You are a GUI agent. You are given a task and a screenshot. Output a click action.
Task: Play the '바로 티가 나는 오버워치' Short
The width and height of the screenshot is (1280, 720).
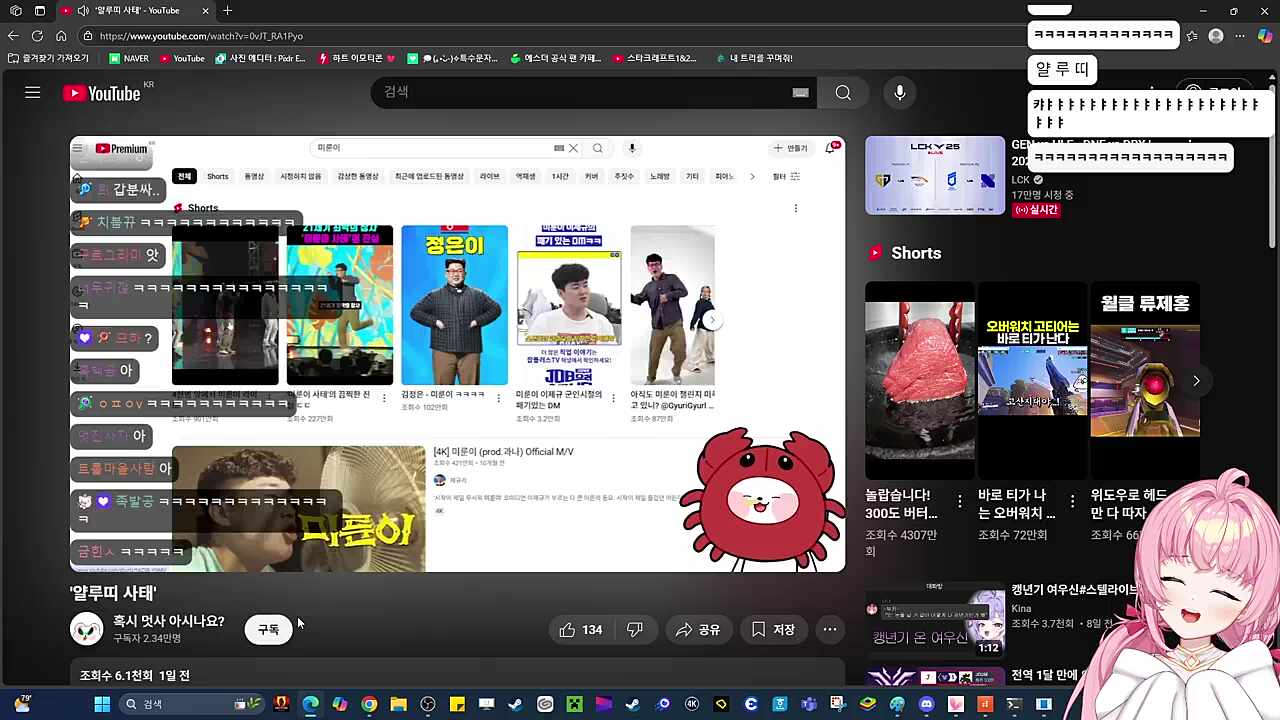click(1032, 381)
